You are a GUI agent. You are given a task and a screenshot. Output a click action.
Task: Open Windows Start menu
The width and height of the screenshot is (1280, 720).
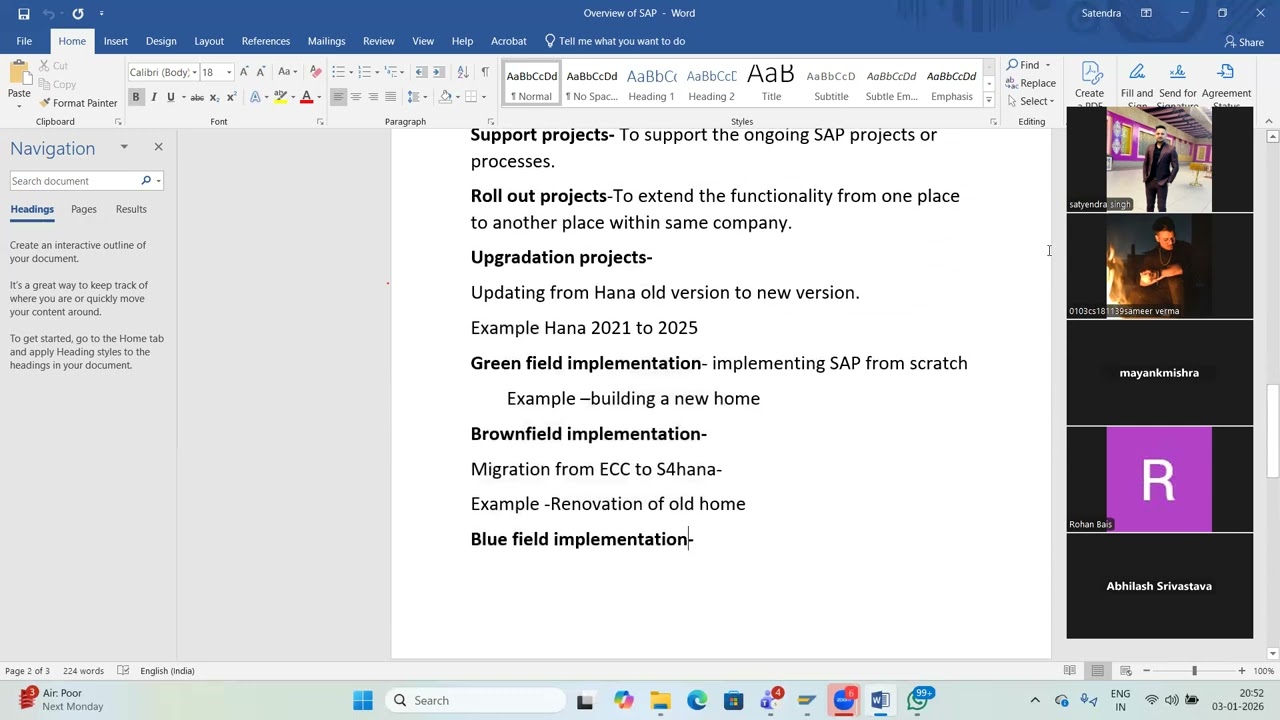(363, 700)
